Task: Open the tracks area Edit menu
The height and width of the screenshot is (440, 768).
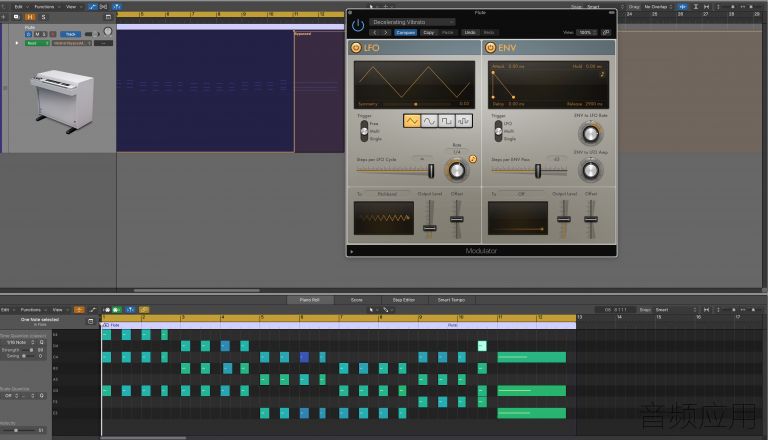Action: click(x=19, y=6)
